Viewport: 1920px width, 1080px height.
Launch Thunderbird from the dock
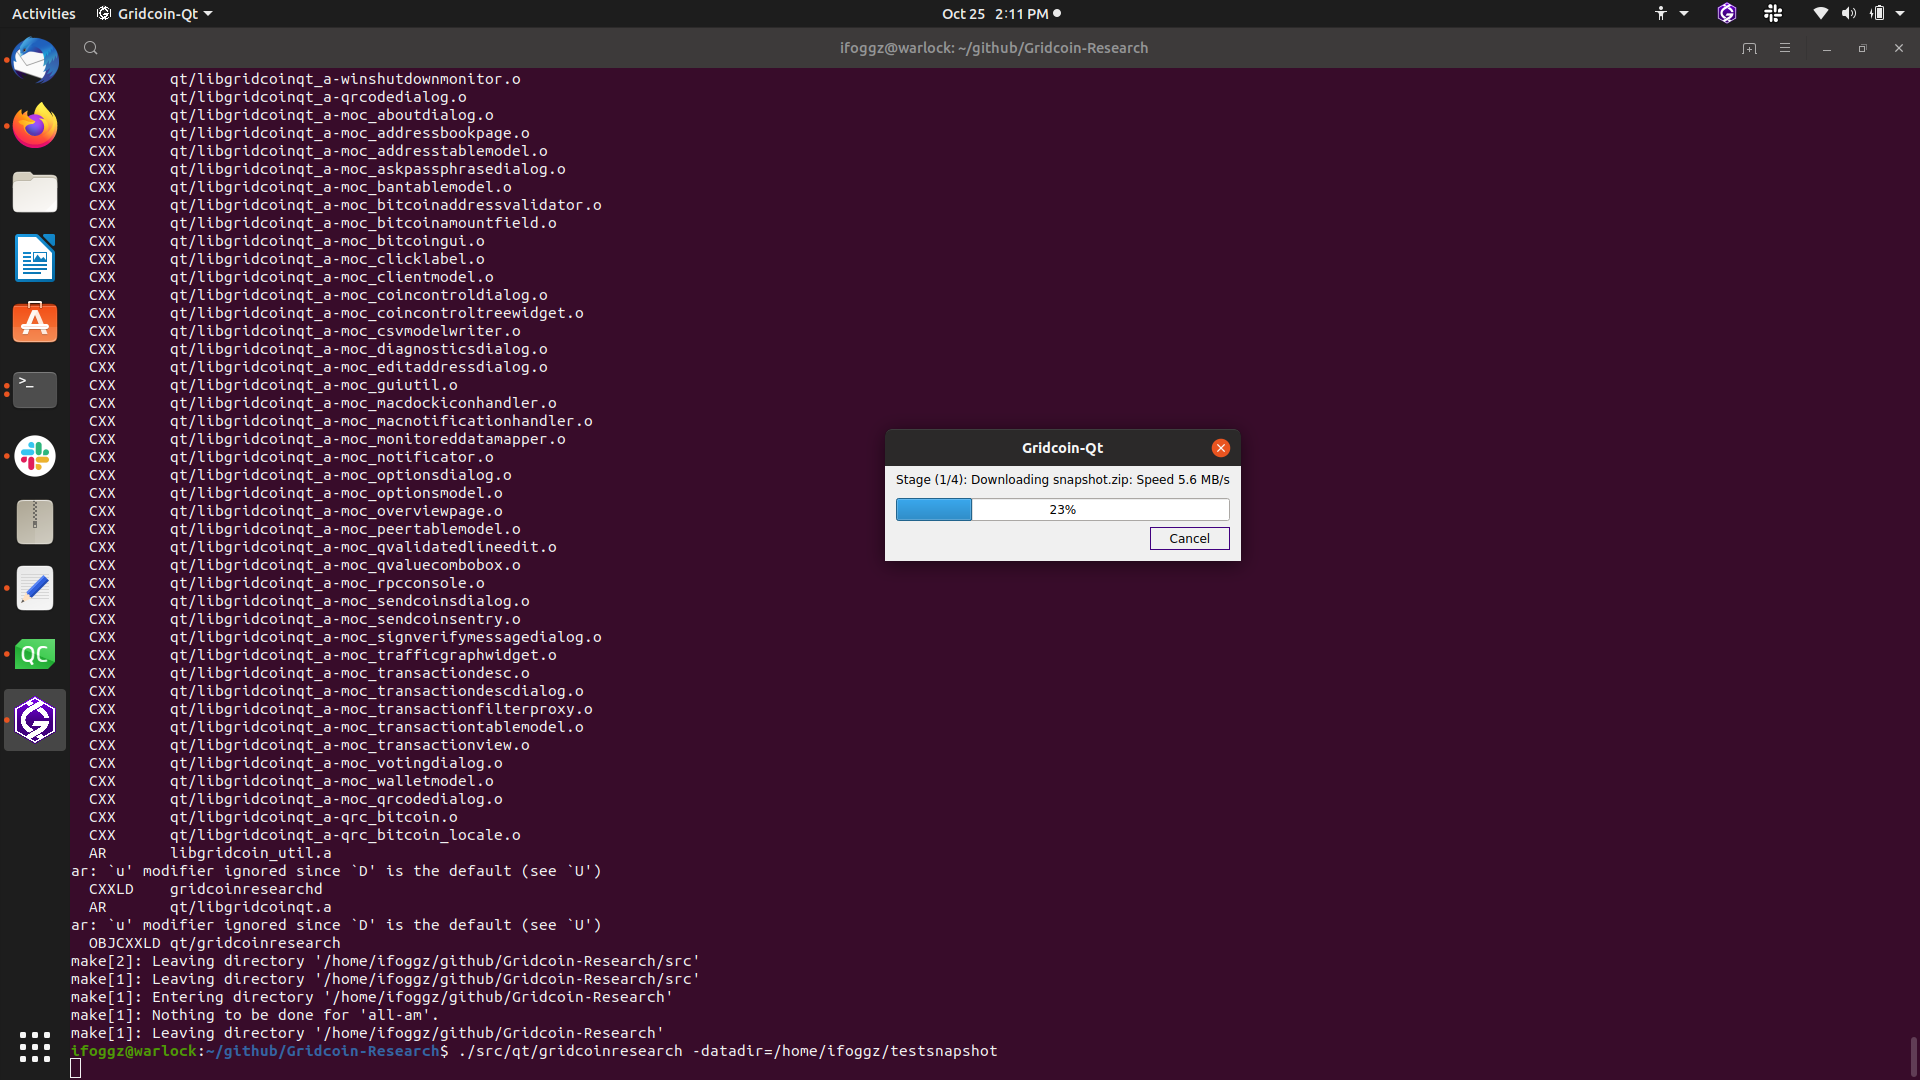35,60
